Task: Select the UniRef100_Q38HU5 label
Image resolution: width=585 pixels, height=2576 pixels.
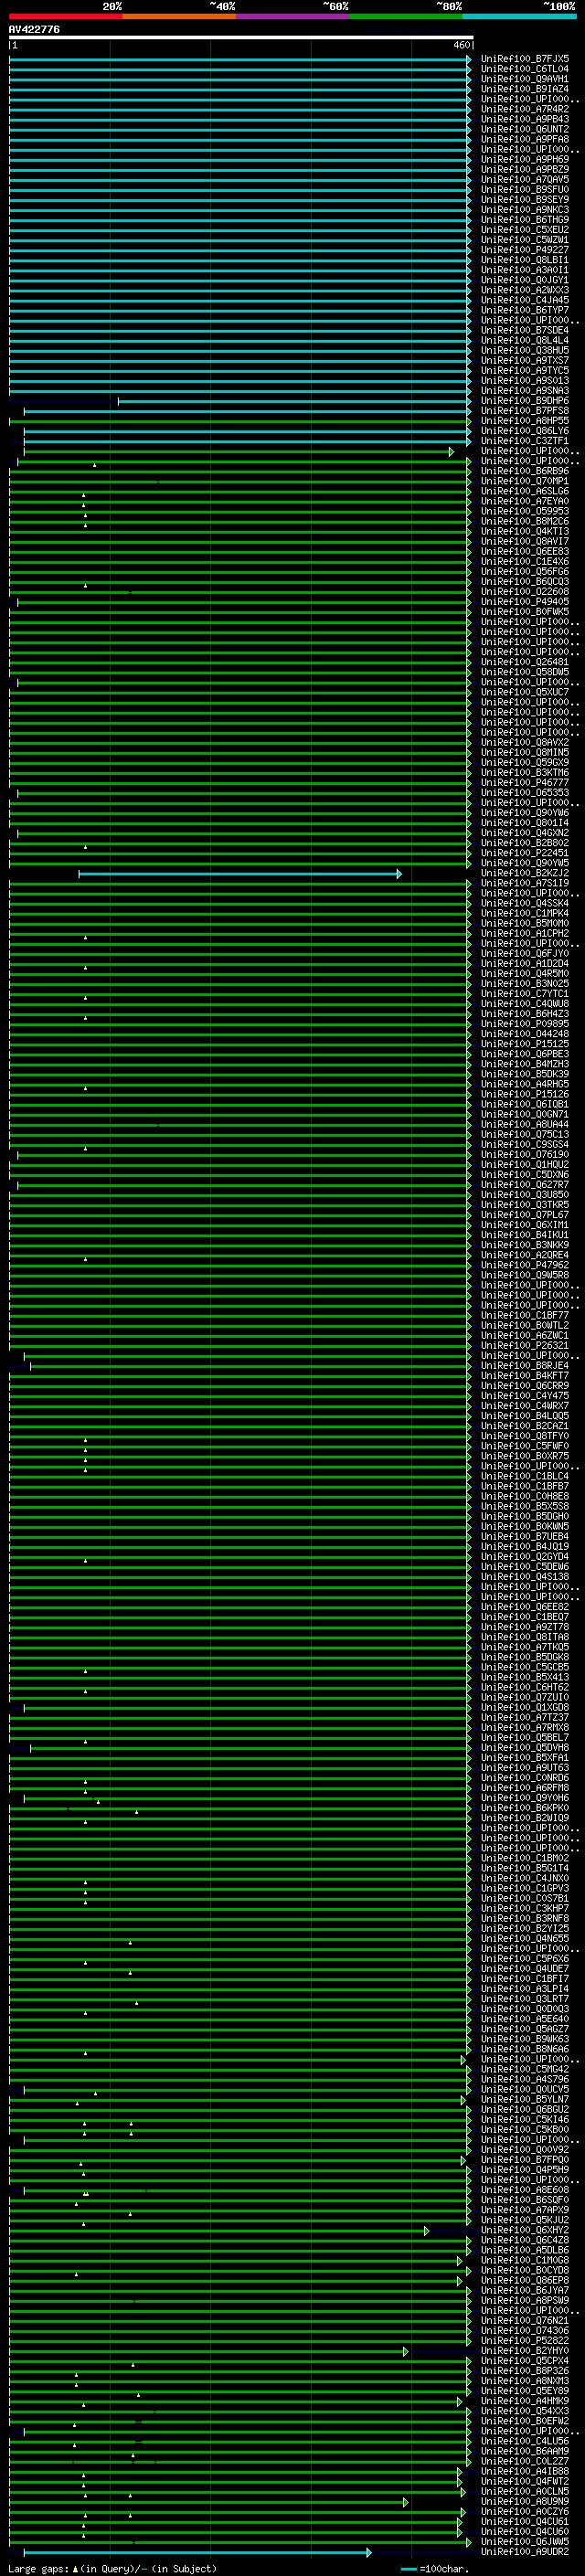Action: click(x=524, y=350)
